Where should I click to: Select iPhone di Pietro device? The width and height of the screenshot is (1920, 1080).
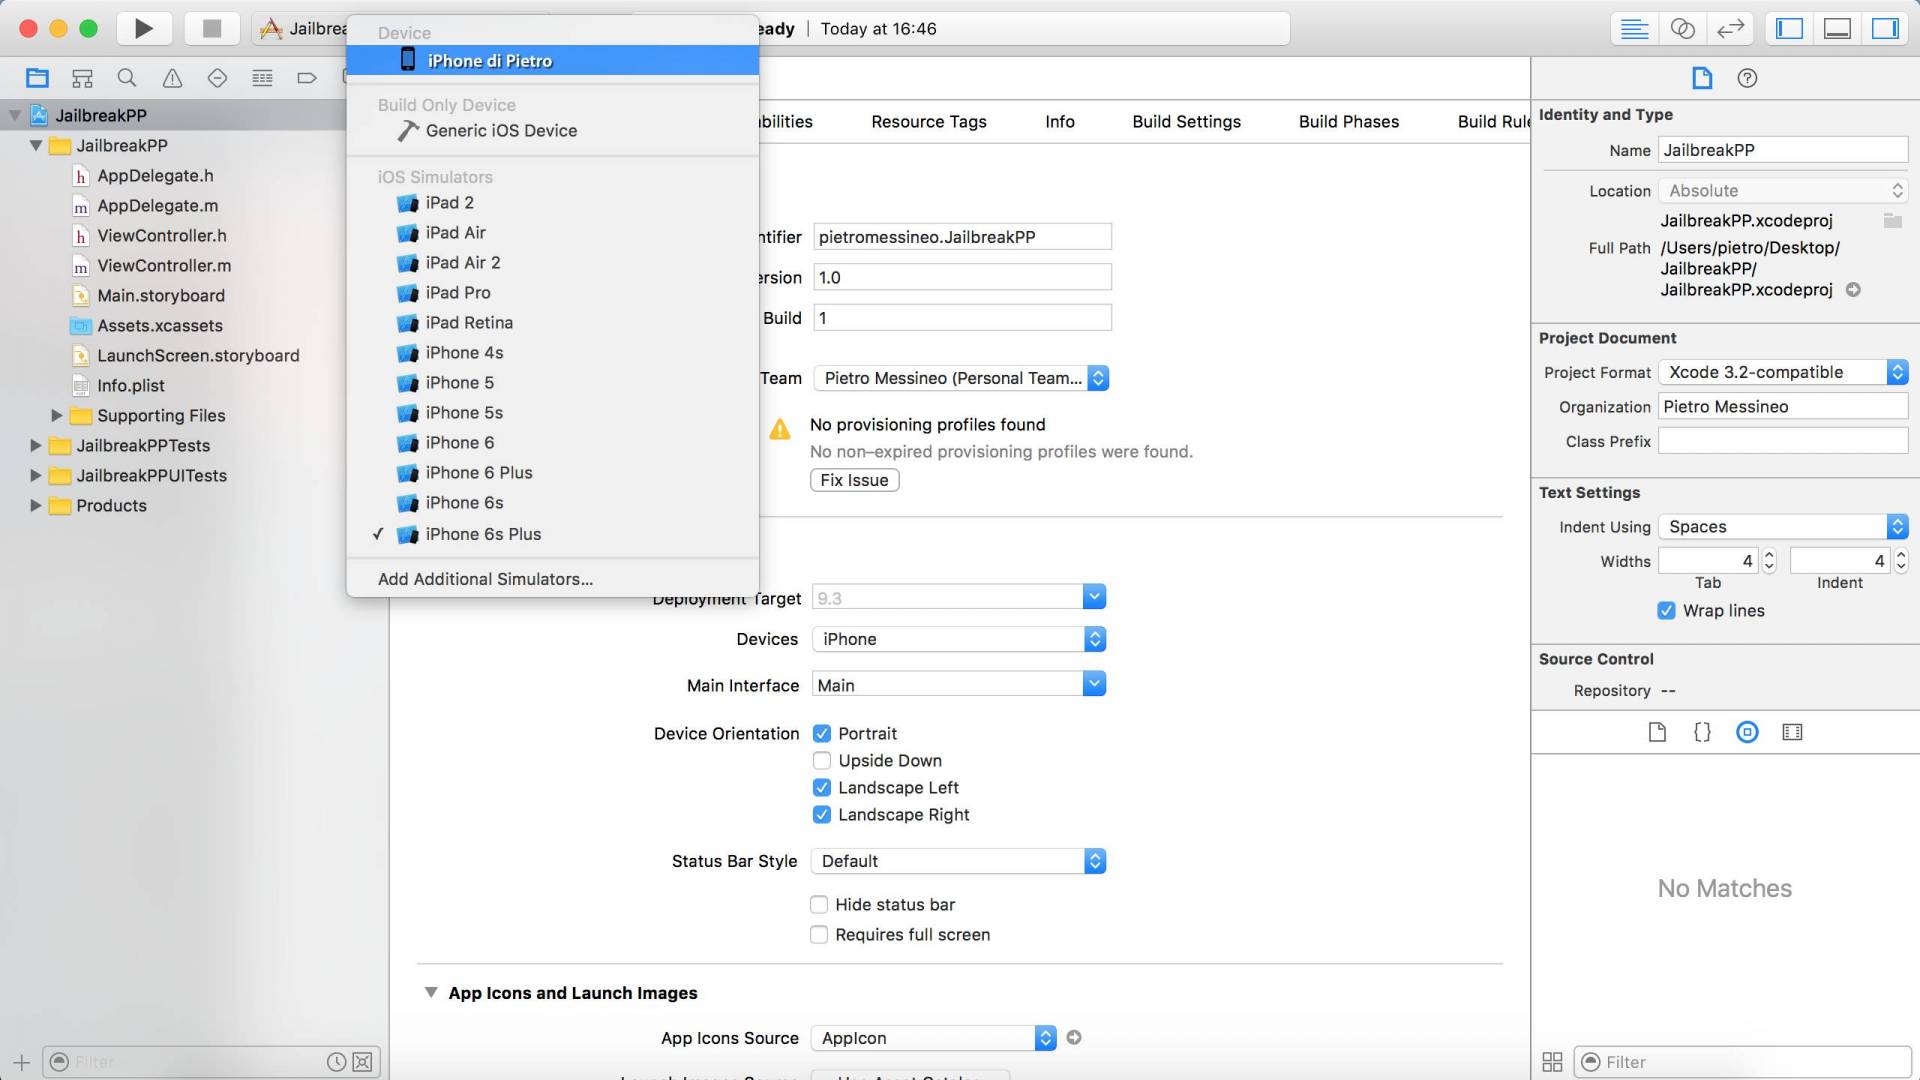point(553,61)
